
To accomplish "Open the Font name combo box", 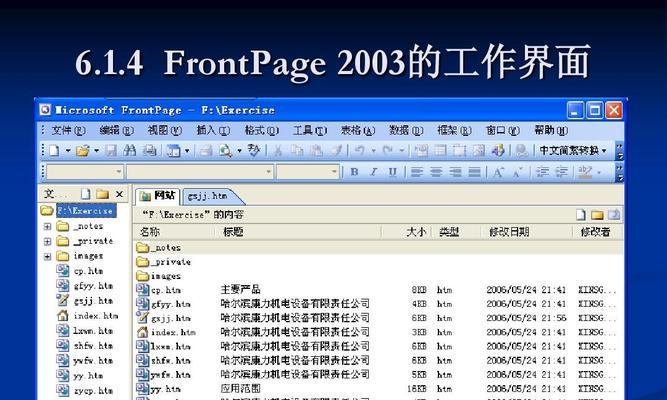I will click(200, 172).
